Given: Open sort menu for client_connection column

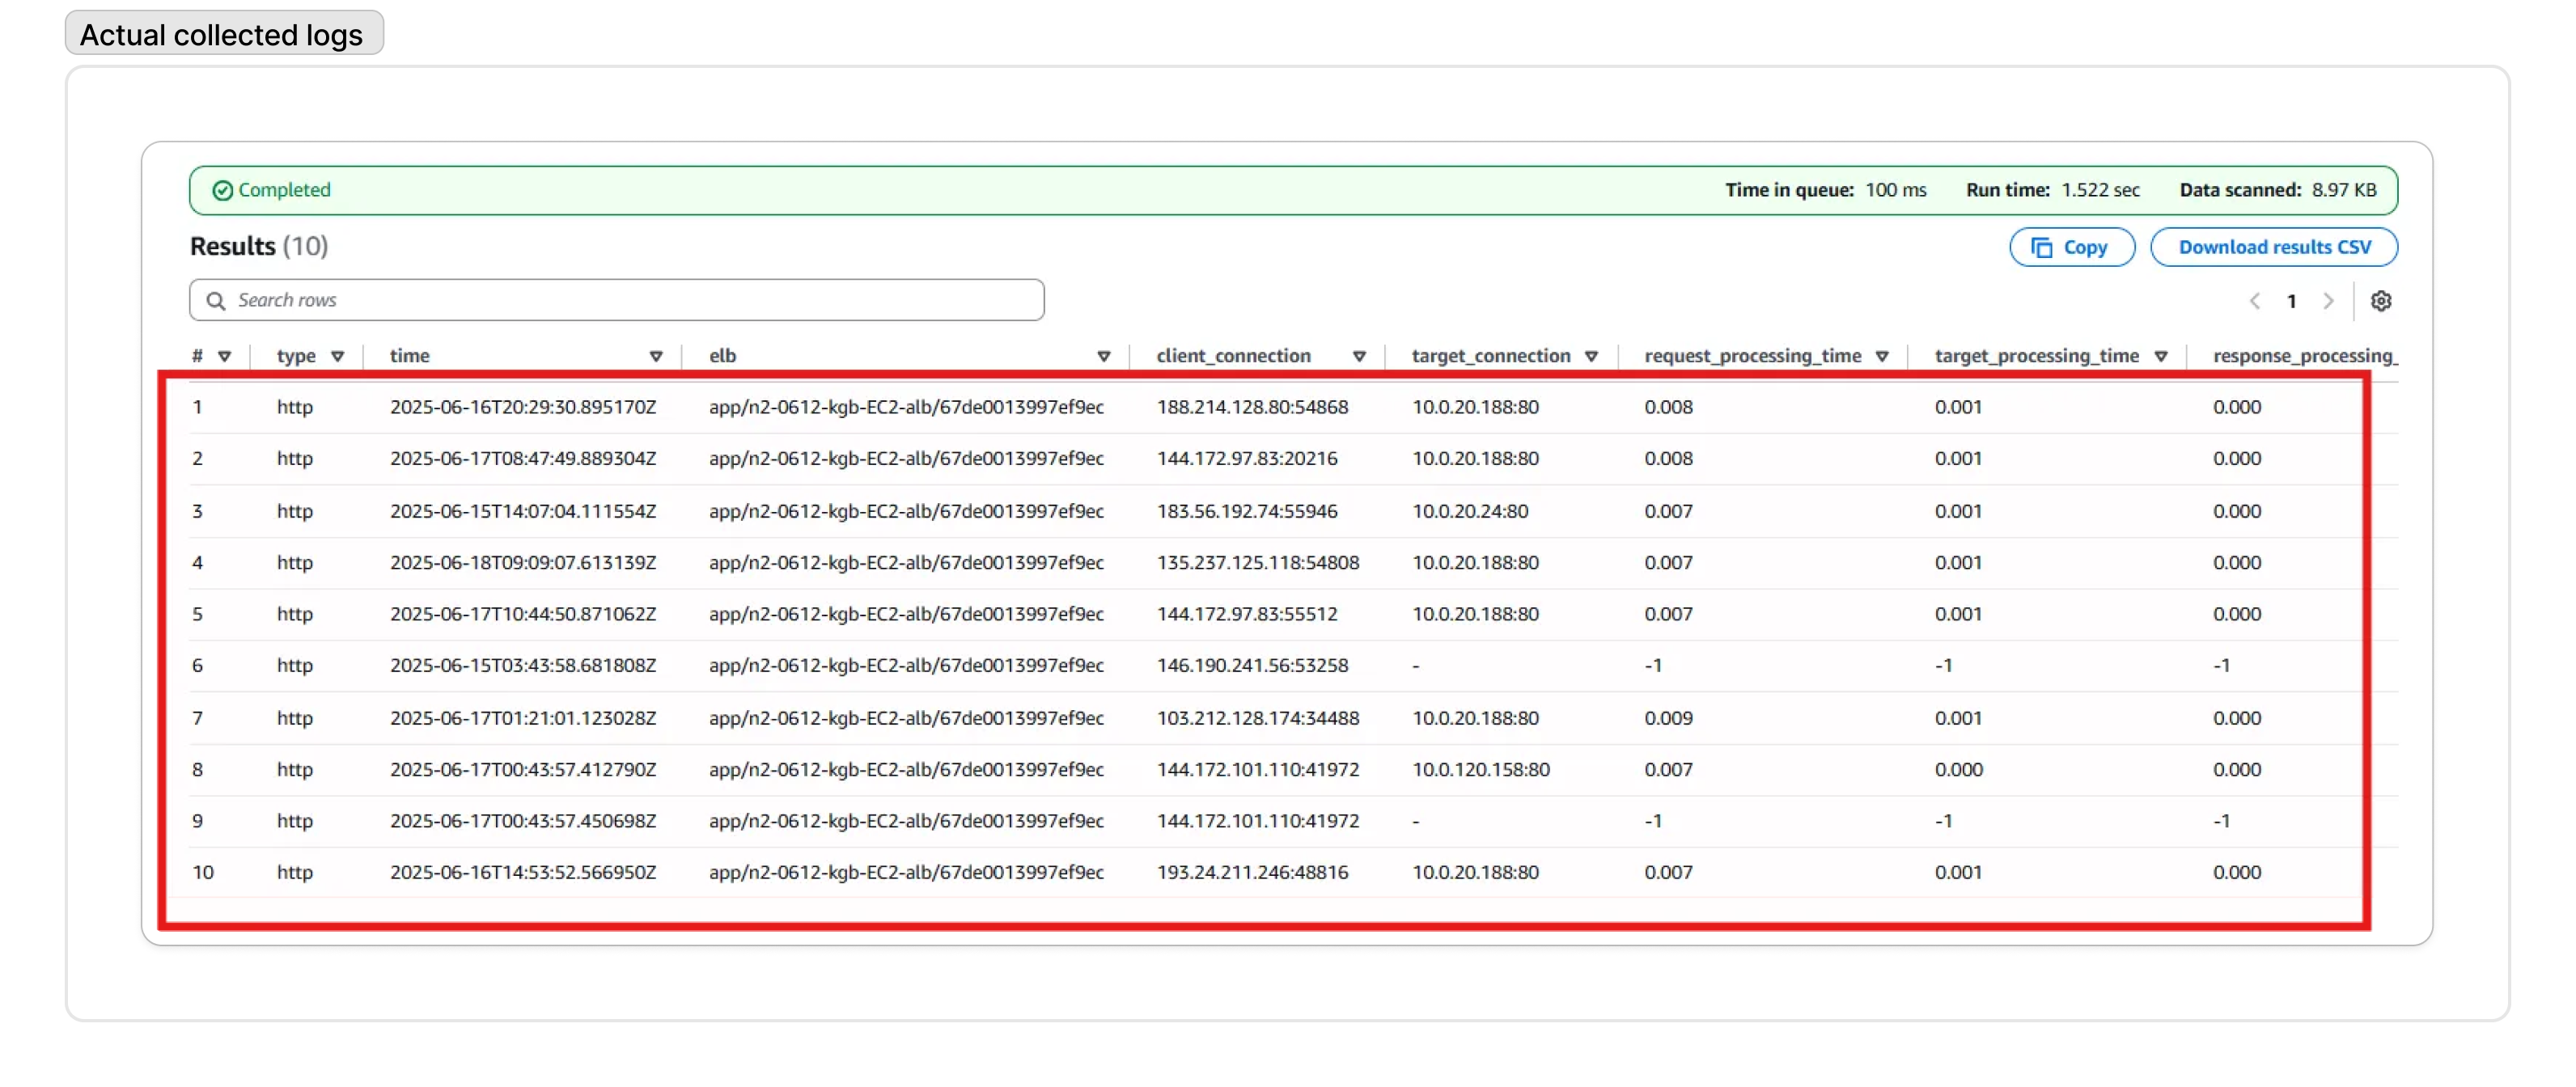Looking at the screenshot, I should click(x=1359, y=356).
